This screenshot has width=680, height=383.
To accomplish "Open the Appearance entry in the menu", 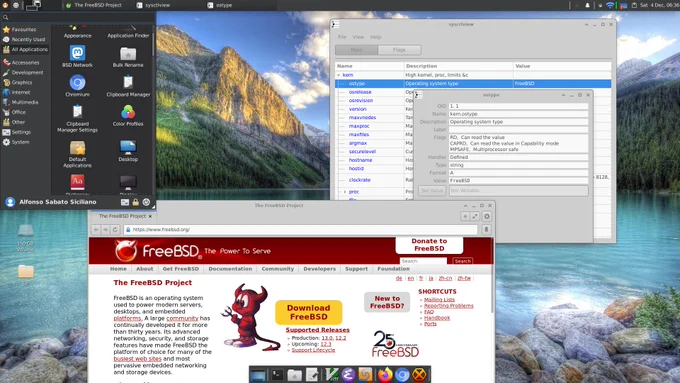I will [x=77, y=33].
